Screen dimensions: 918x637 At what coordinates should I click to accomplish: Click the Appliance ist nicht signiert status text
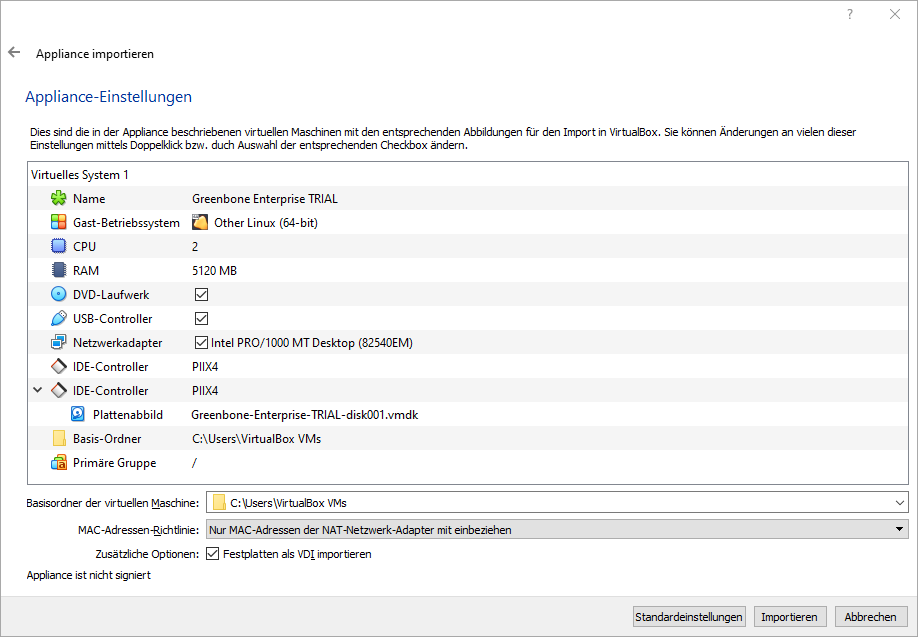tap(88, 575)
